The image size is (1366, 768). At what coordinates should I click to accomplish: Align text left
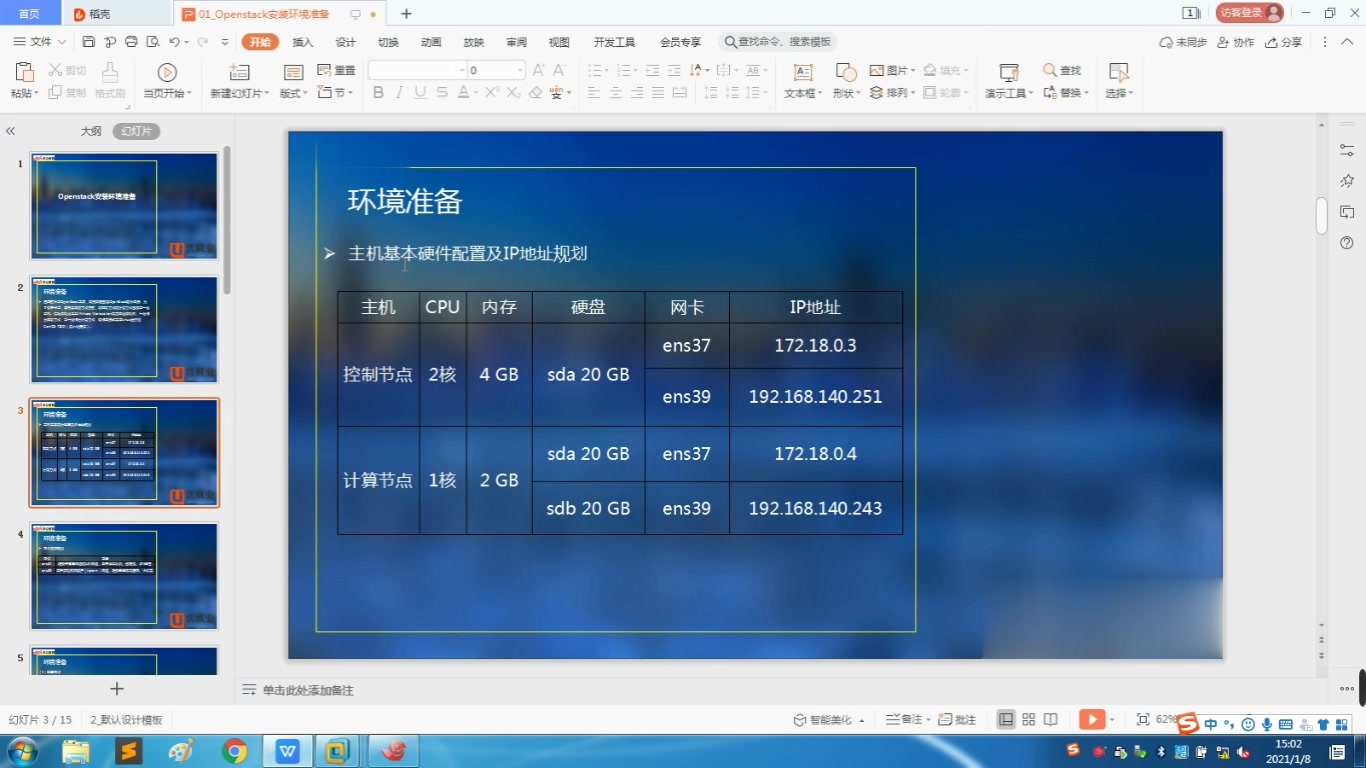(594, 93)
